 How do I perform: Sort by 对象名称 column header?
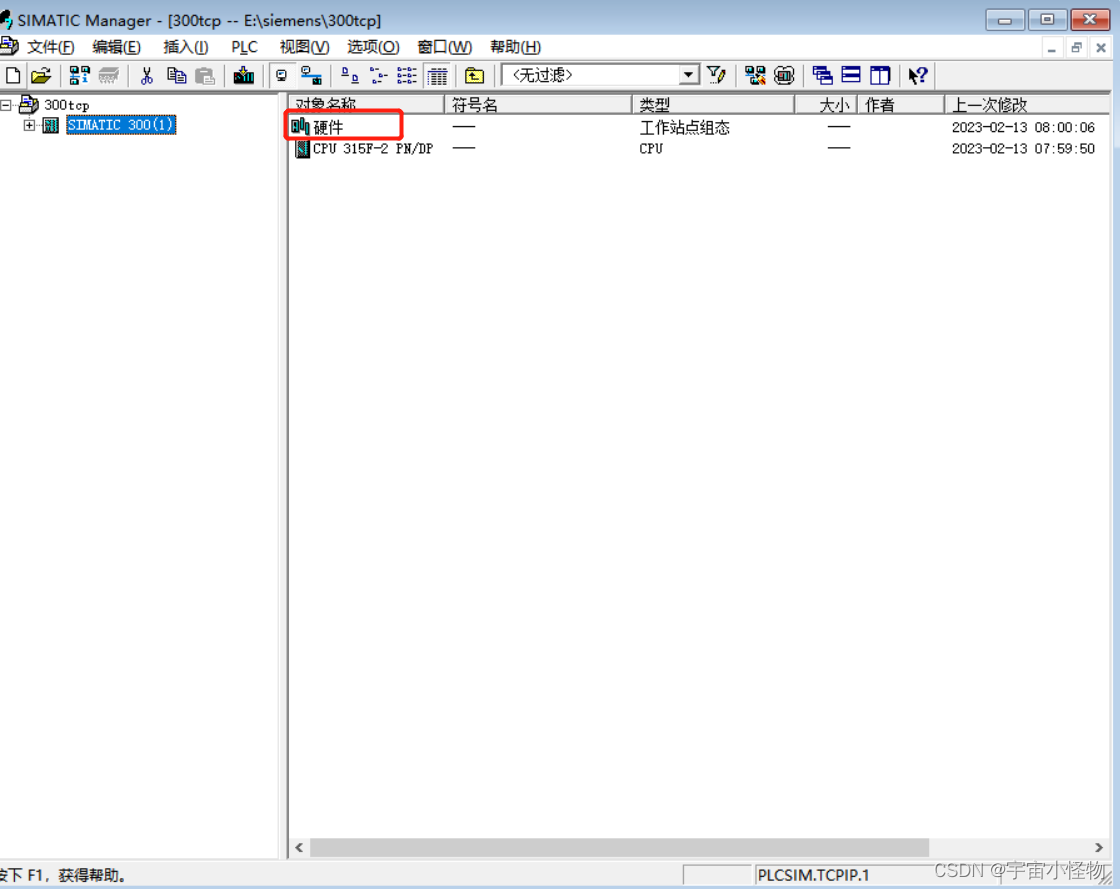(x=366, y=104)
